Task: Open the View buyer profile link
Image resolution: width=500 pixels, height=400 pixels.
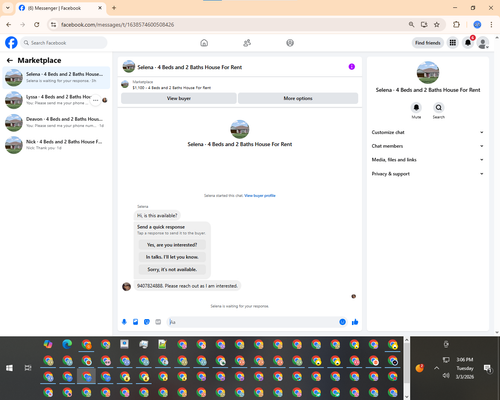Action: tap(260, 196)
